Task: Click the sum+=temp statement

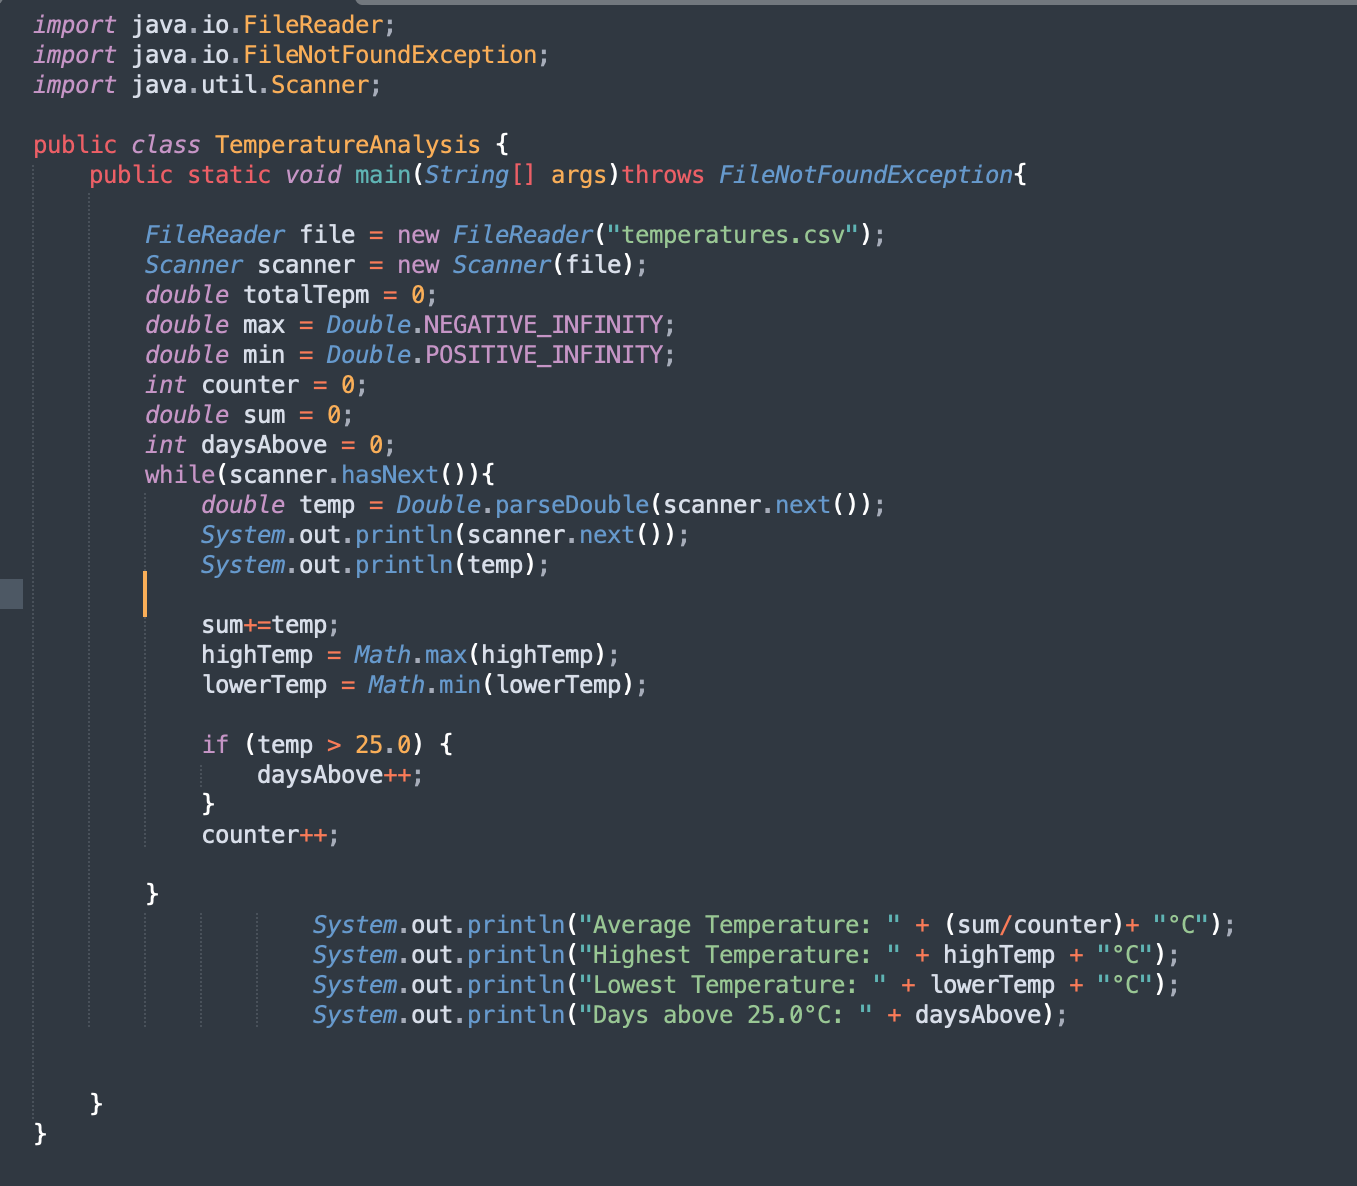Action: [x=270, y=625]
